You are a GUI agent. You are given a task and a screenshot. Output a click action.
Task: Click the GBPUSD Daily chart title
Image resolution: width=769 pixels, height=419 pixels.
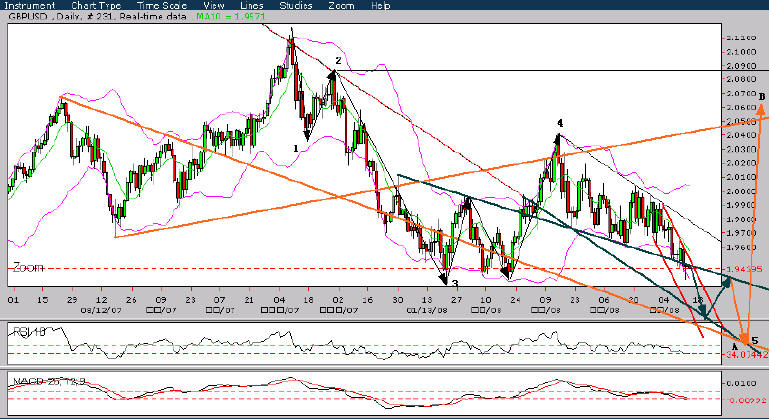pyautogui.click(x=98, y=16)
